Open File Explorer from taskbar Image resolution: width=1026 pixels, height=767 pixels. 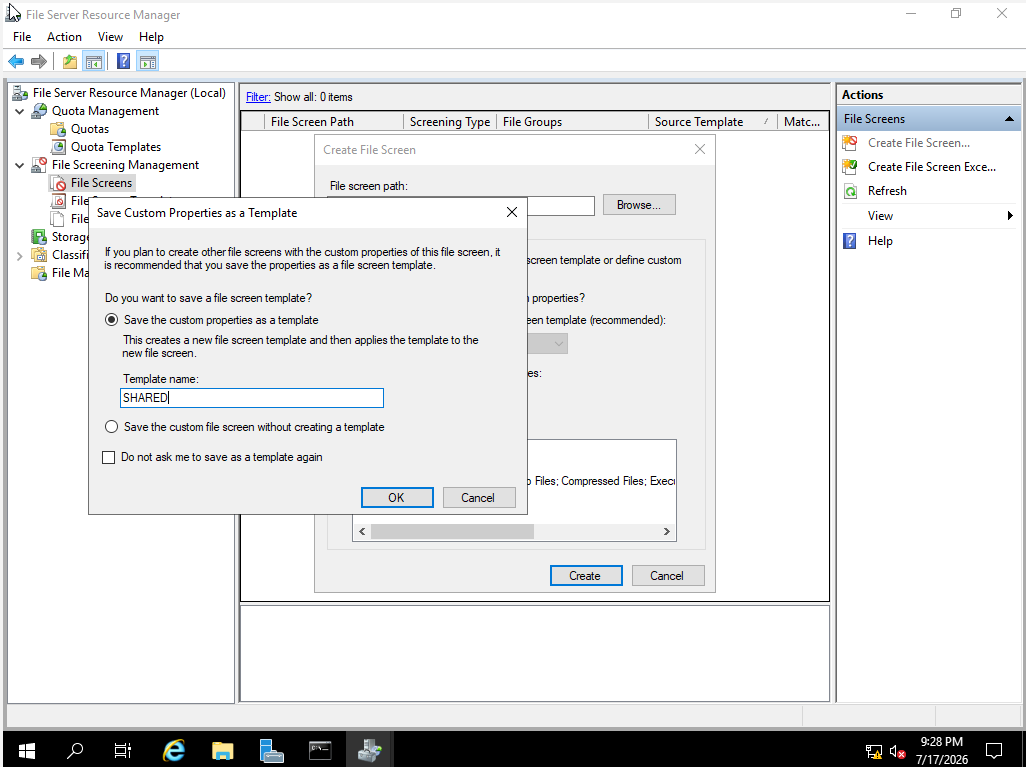coord(222,750)
